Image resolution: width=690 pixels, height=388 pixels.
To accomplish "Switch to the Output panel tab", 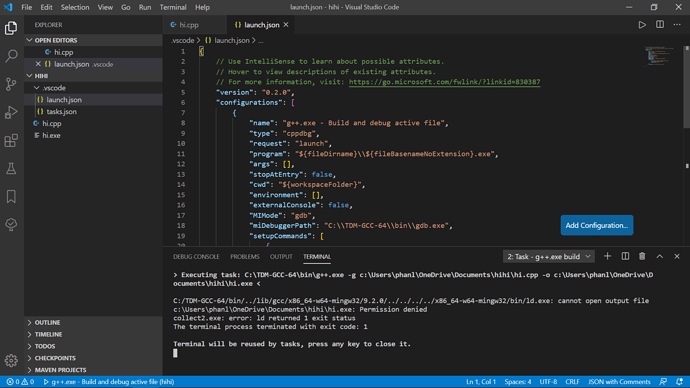I will pos(281,256).
